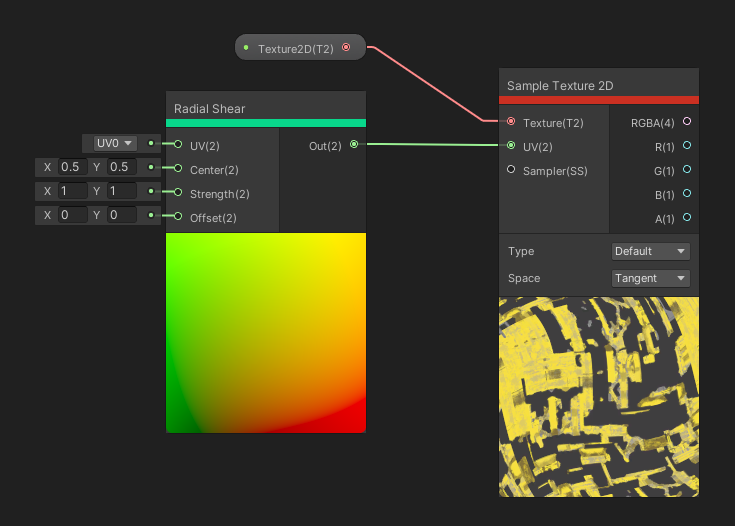Click the Sampler(SS) input port
This screenshot has height=526, width=735.
coord(512,170)
